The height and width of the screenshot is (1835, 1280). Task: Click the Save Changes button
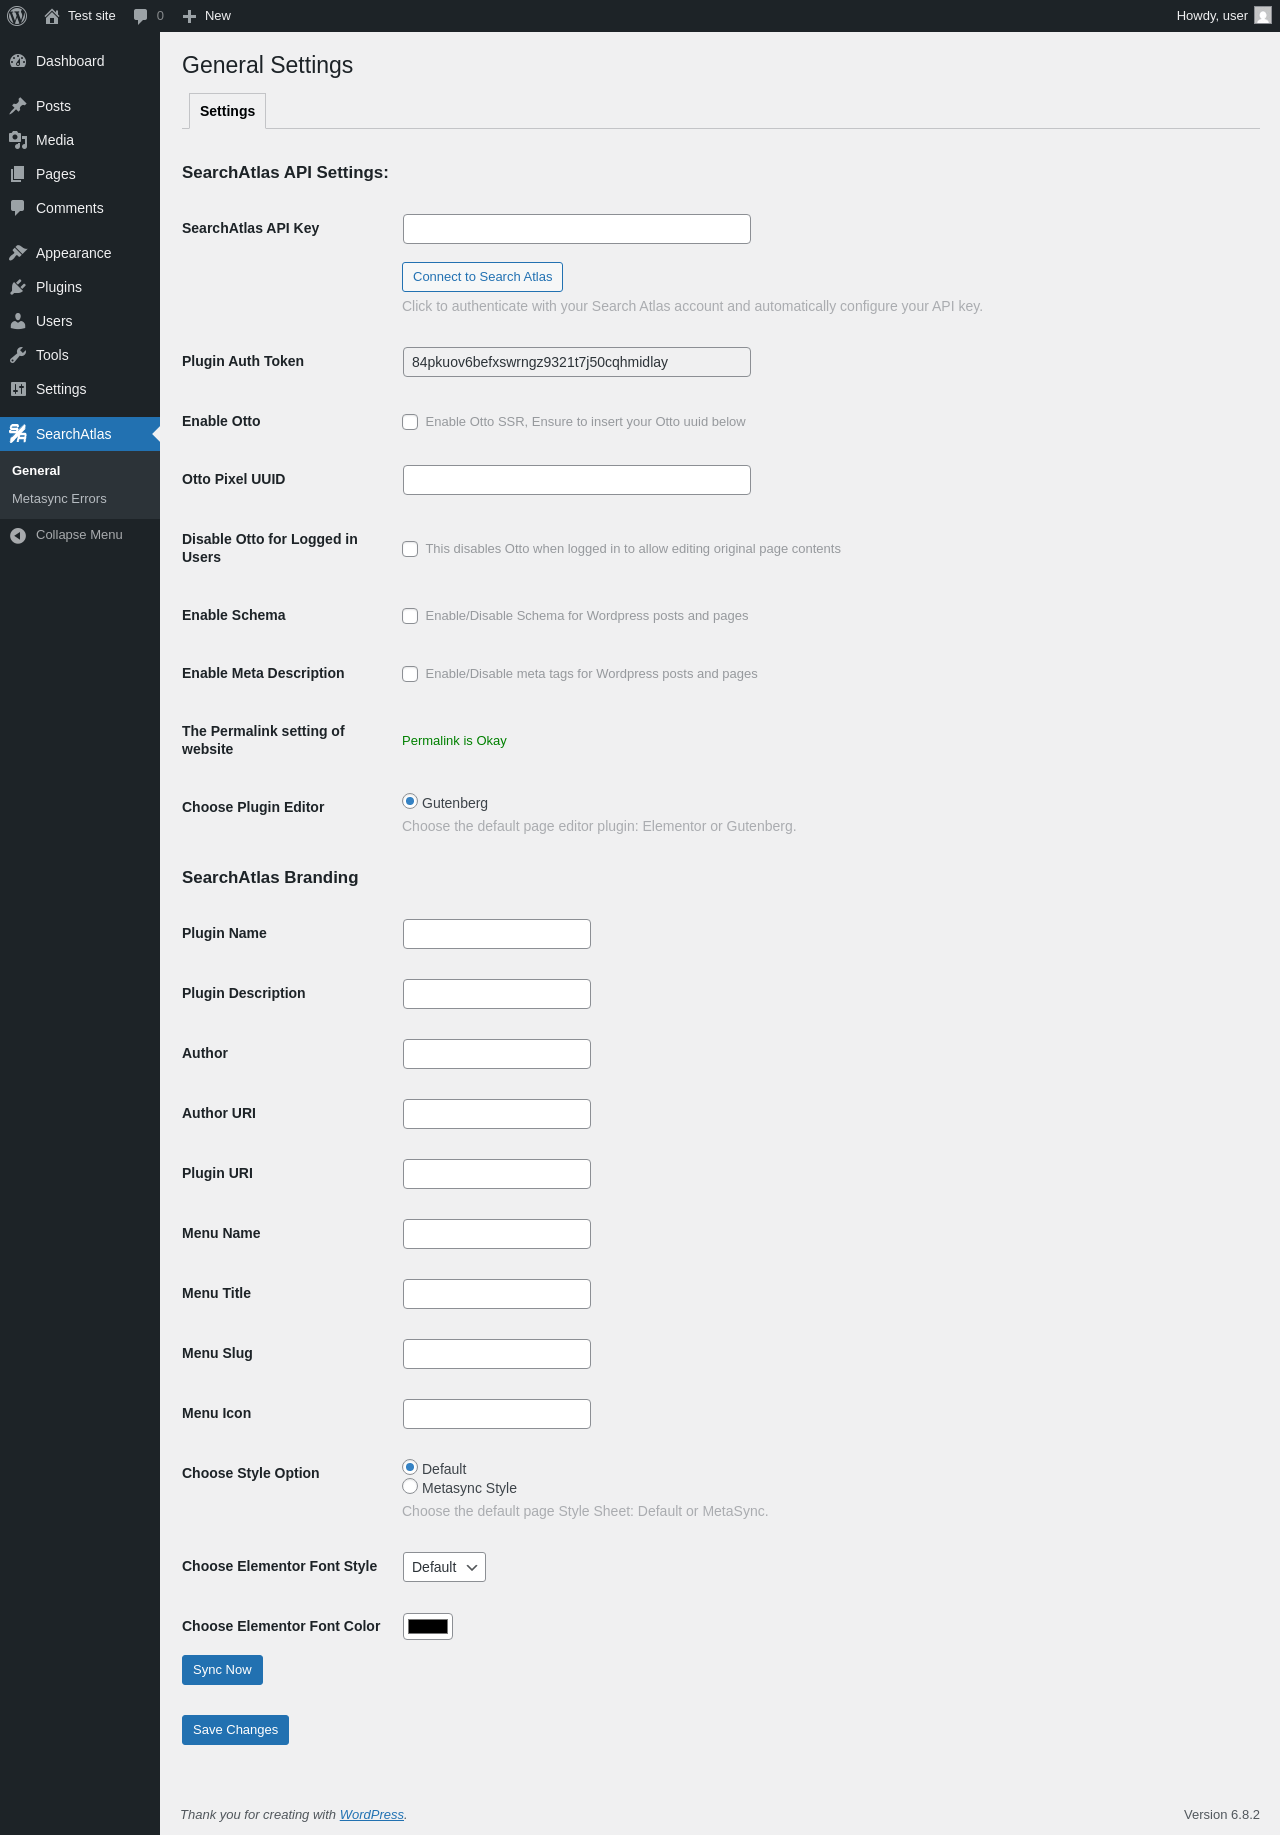click(235, 1730)
